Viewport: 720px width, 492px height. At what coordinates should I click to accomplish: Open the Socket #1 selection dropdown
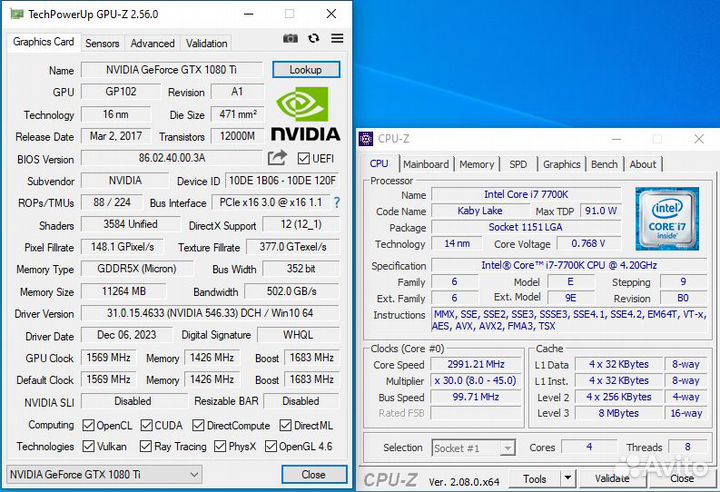click(473, 447)
